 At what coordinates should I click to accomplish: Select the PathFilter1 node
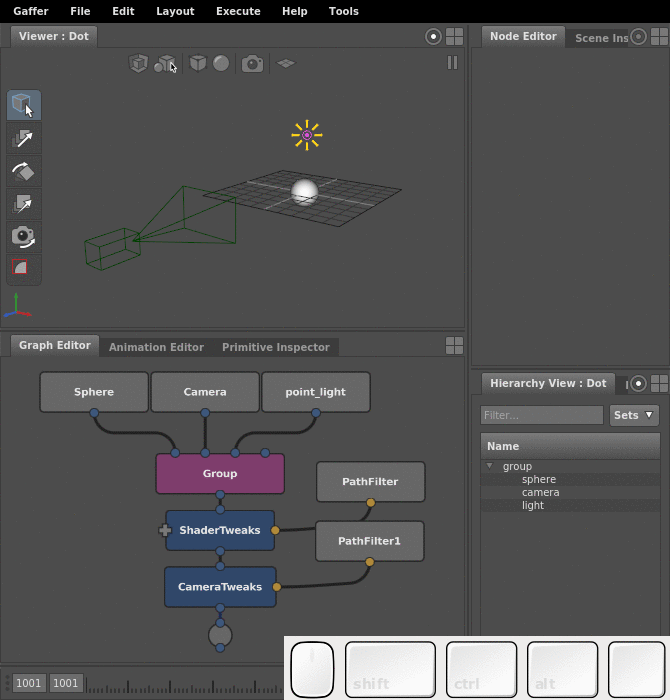(370, 541)
